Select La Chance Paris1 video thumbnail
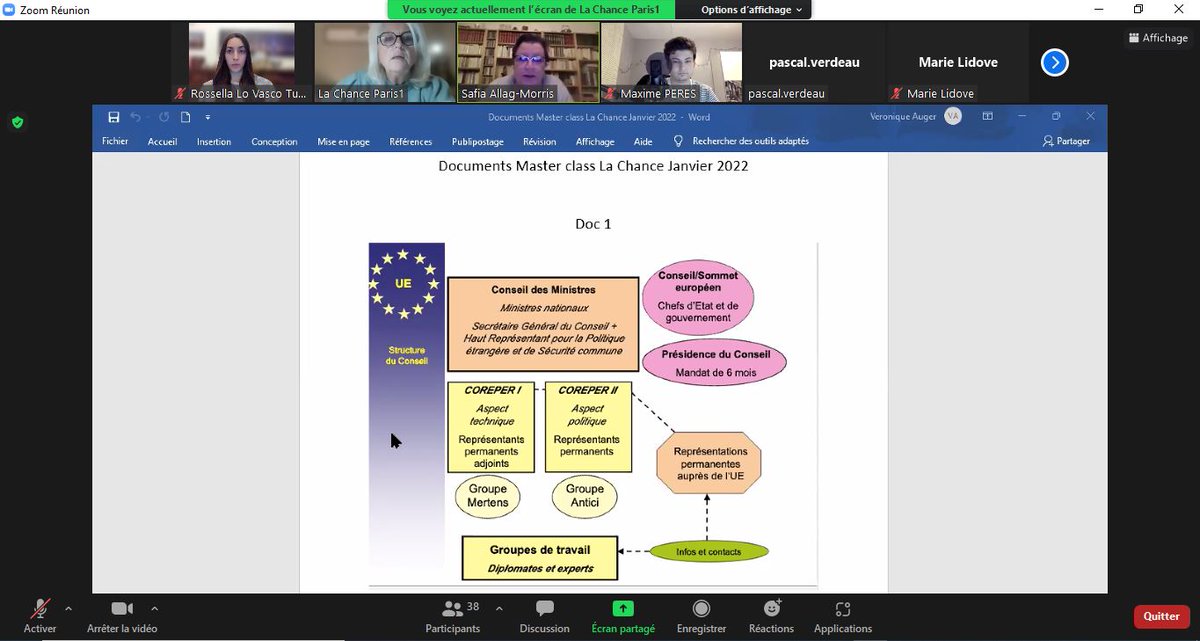1200x641 pixels. (386, 62)
